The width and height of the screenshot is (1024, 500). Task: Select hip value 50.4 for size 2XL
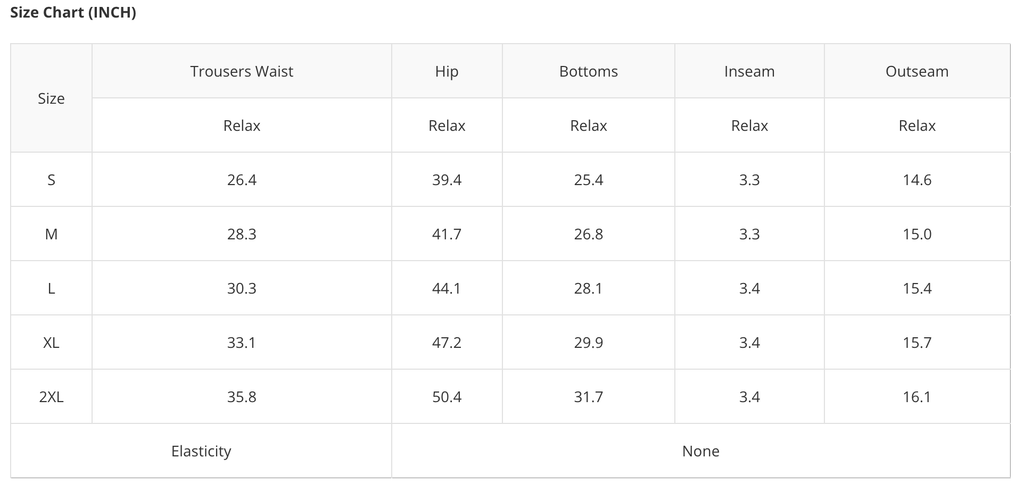[x=447, y=396]
